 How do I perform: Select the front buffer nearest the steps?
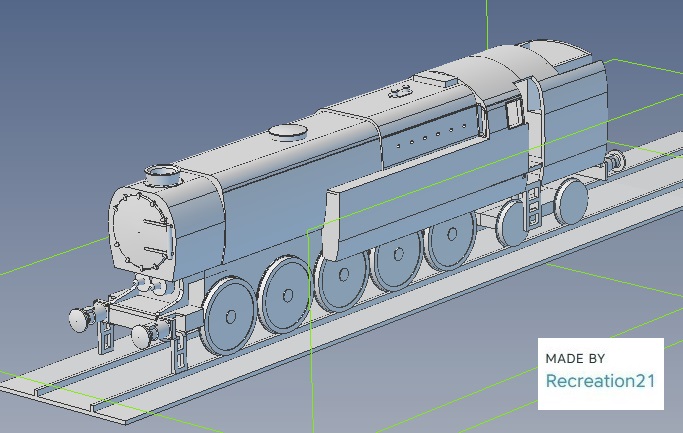145,335
